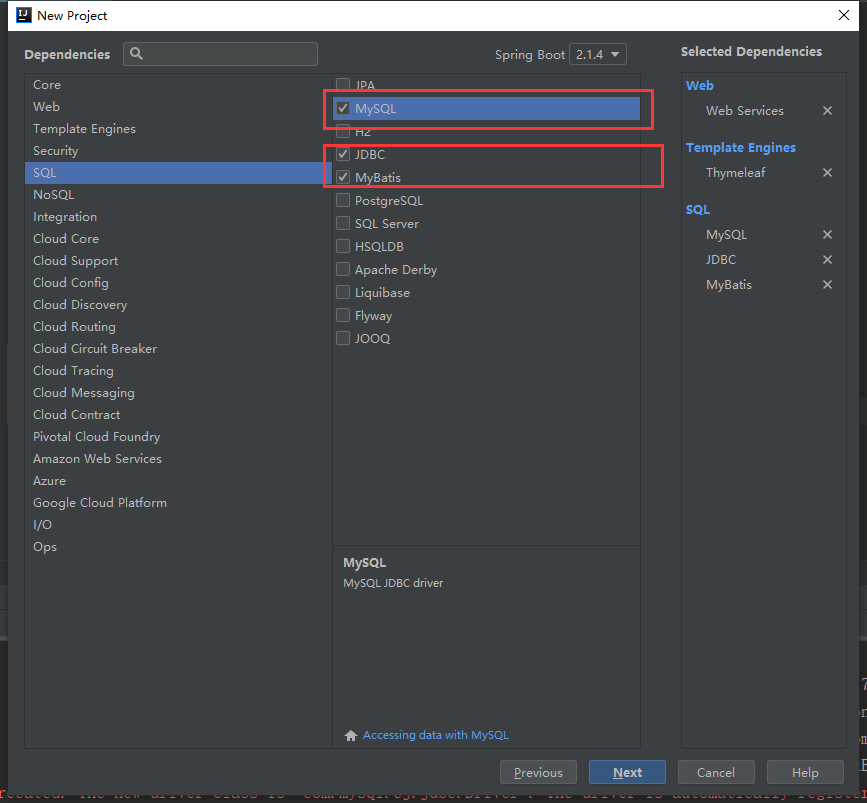Remove Thymeleaf from selected dependencies

[827, 173]
